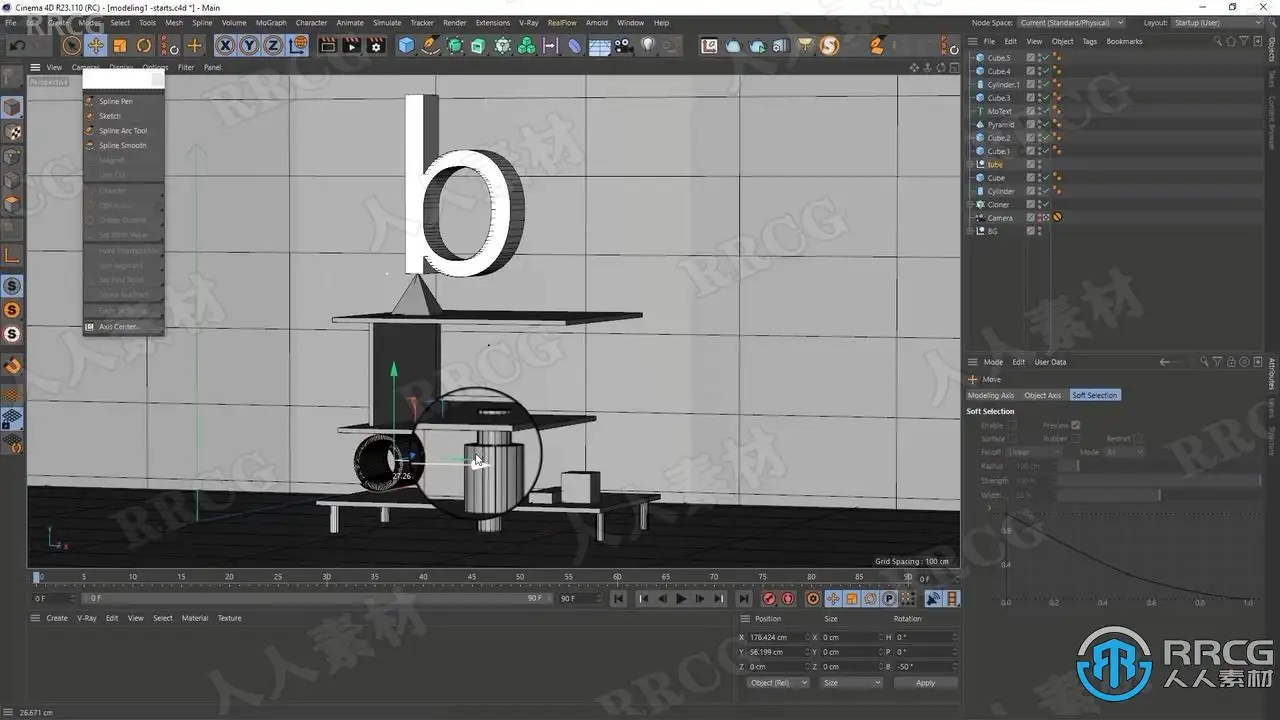The height and width of the screenshot is (720, 1280).
Task: Open the File menu
Action: point(11,22)
